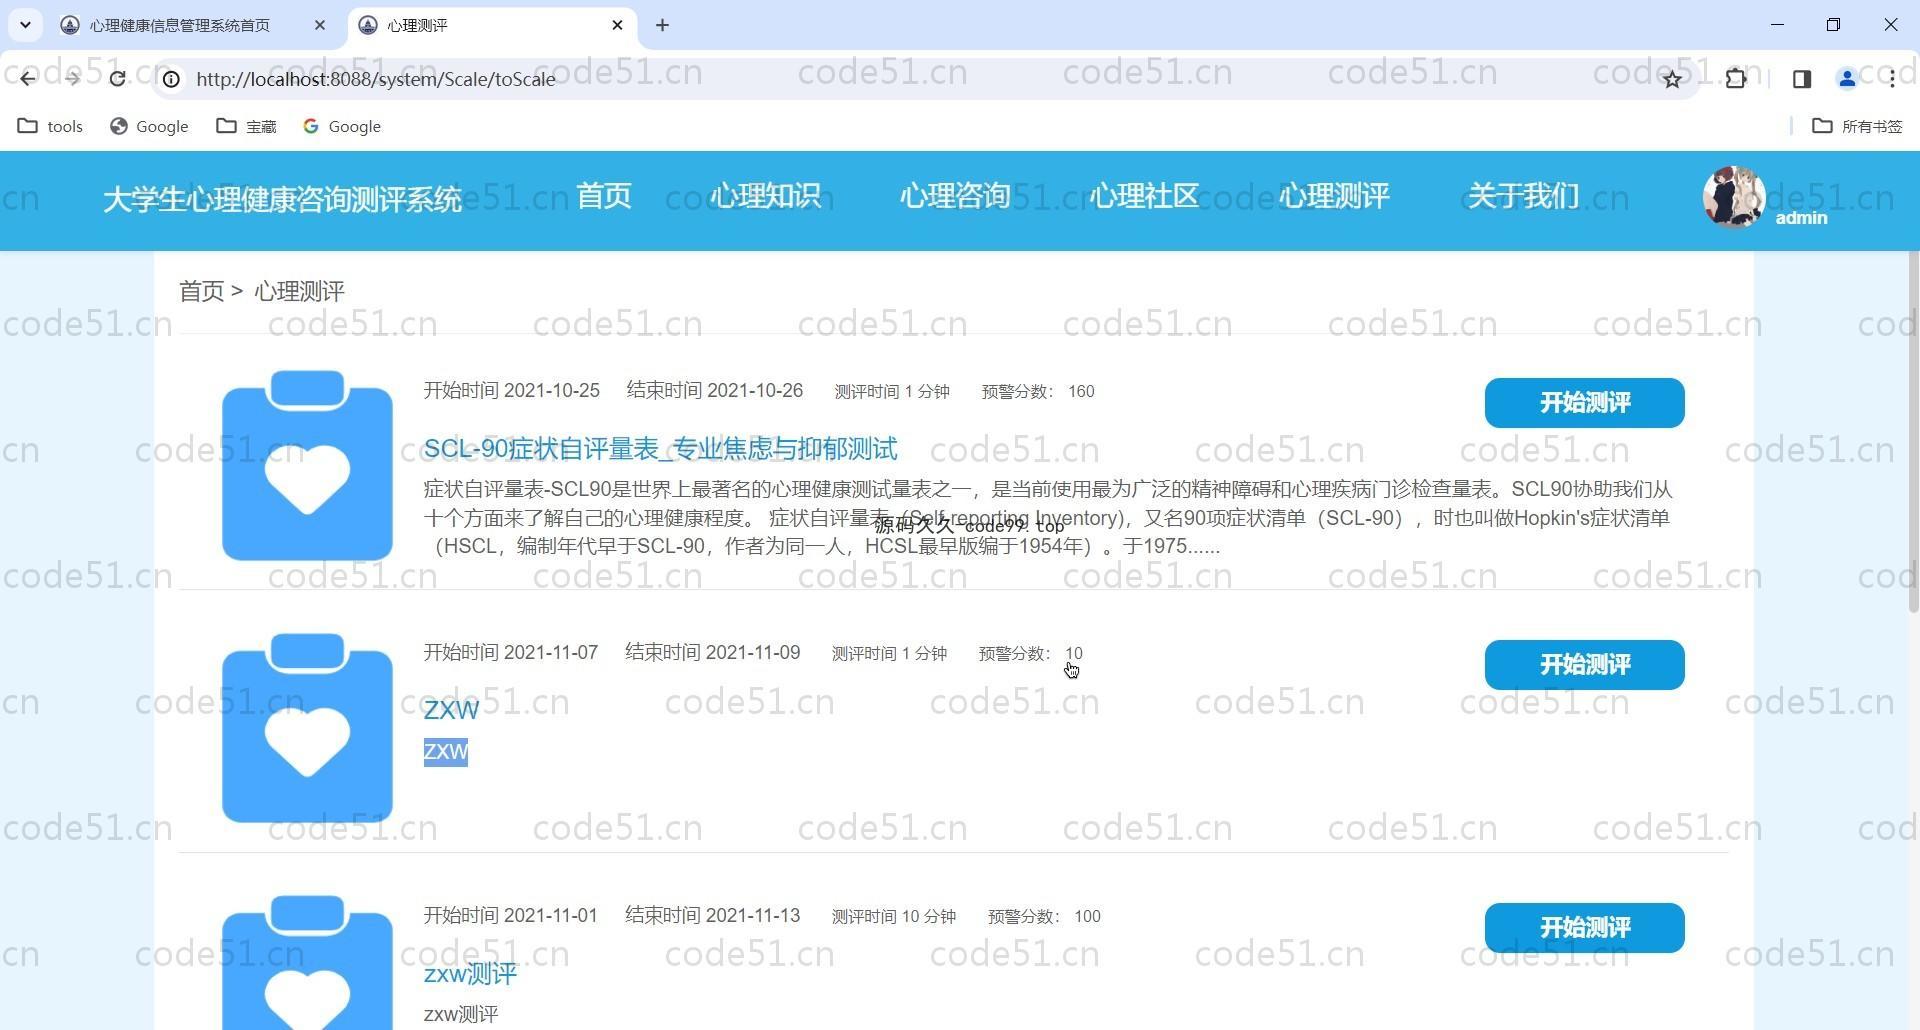Open the extensions puzzle icon
The height and width of the screenshot is (1030, 1920).
[x=1736, y=79]
